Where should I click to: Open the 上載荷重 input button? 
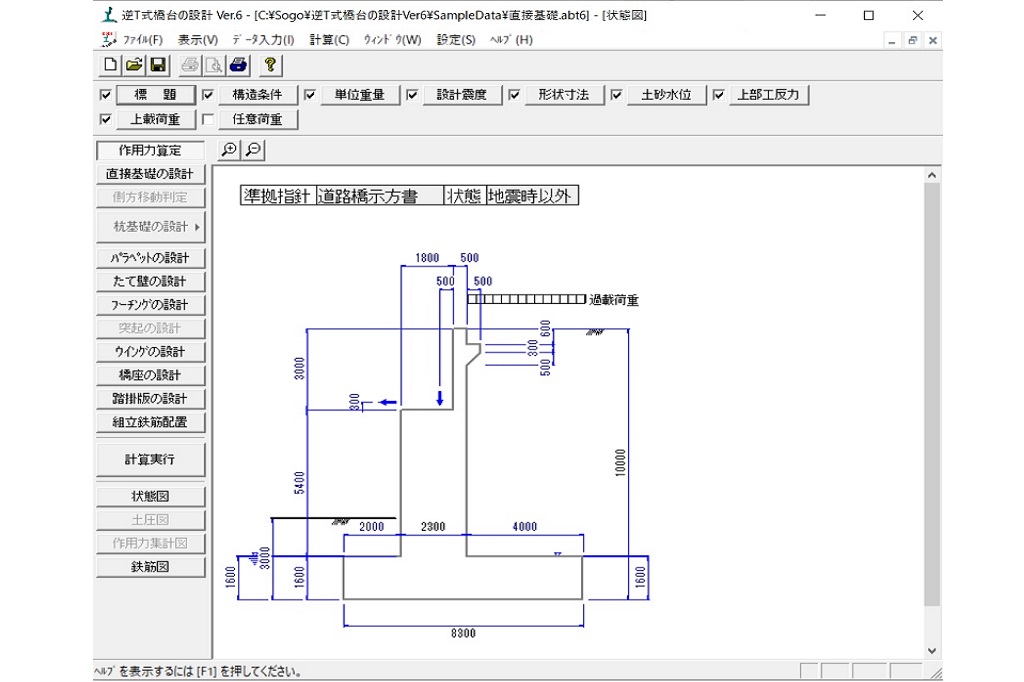click(155, 119)
